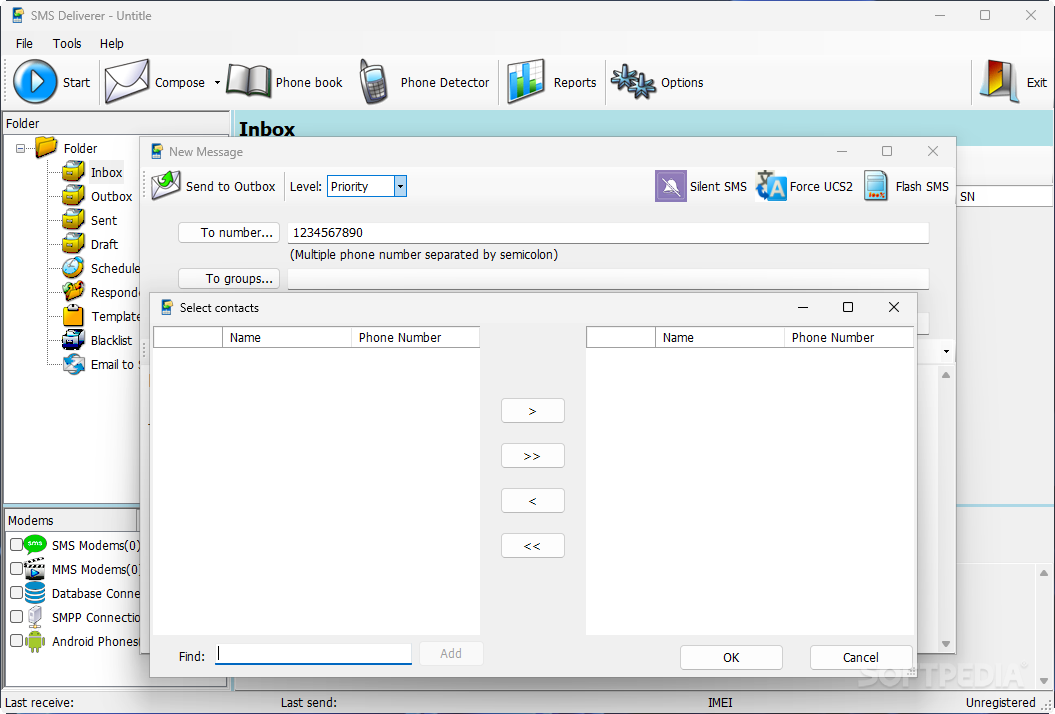This screenshot has height=714, width=1055.
Task: Open the Compose dropdown arrow
Action: (217, 83)
